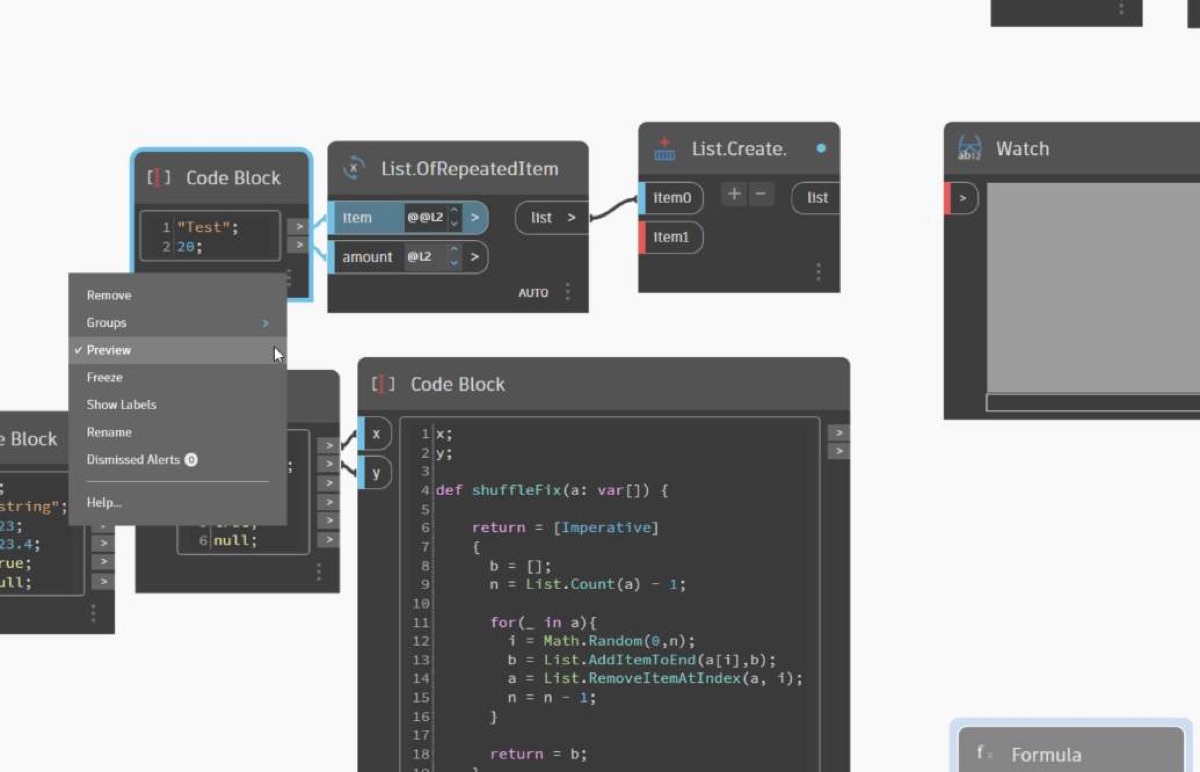Click the y input port of the shuffleFix Code Block
The width and height of the screenshot is (1200, 772).
tap(375, 472)
